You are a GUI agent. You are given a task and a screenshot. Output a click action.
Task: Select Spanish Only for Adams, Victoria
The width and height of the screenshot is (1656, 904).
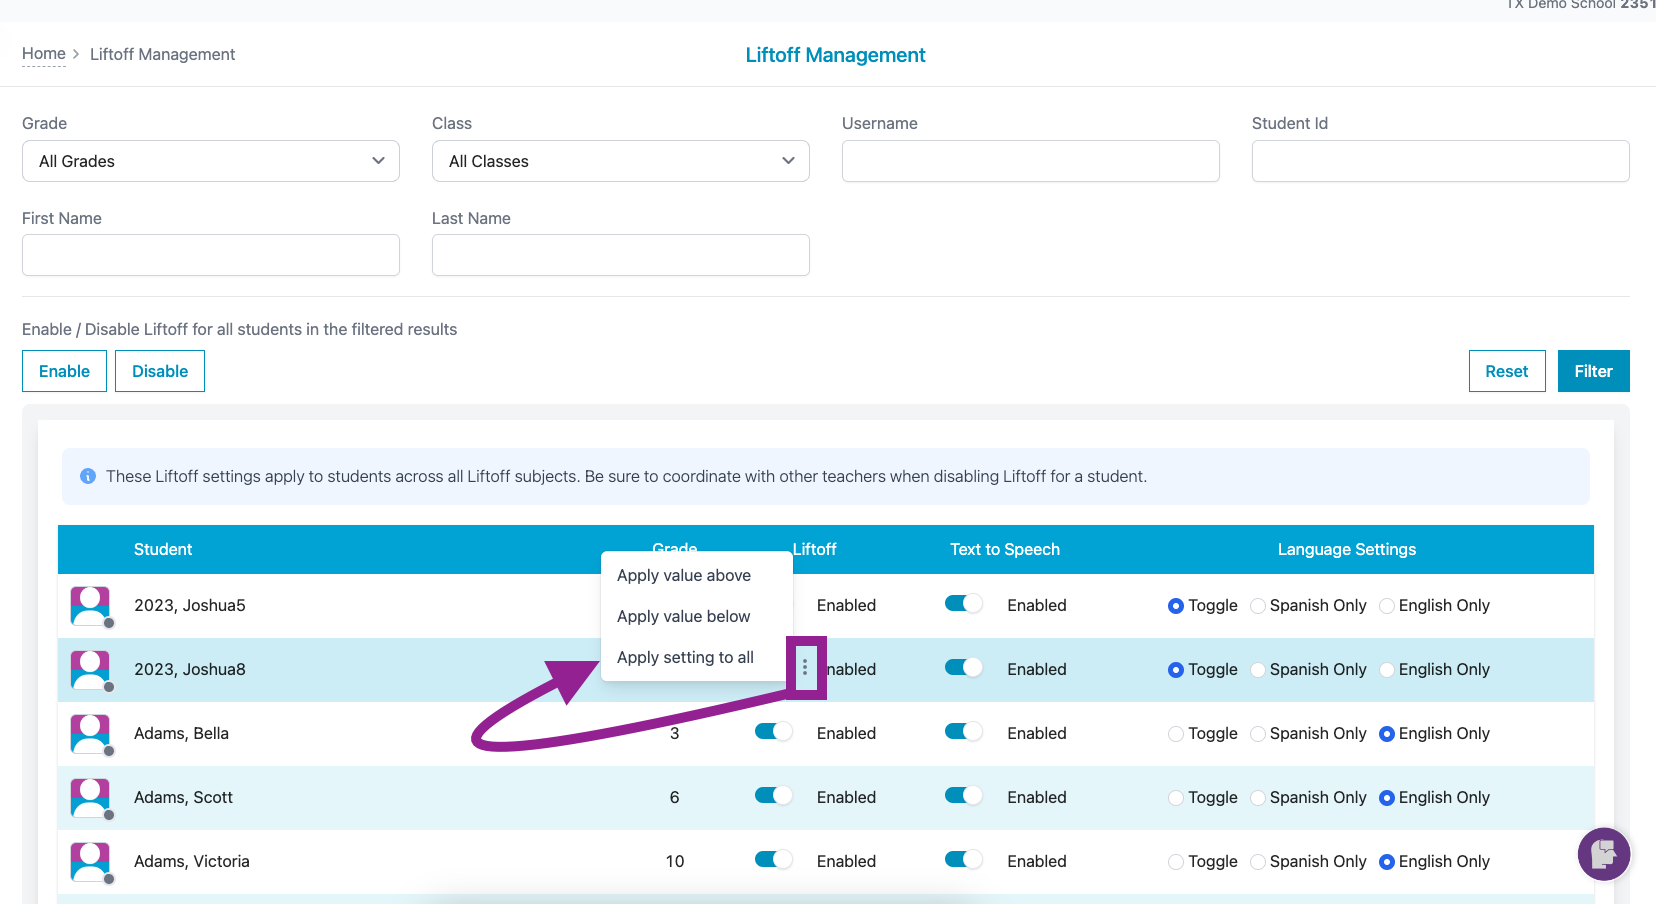click(1258, 862)
